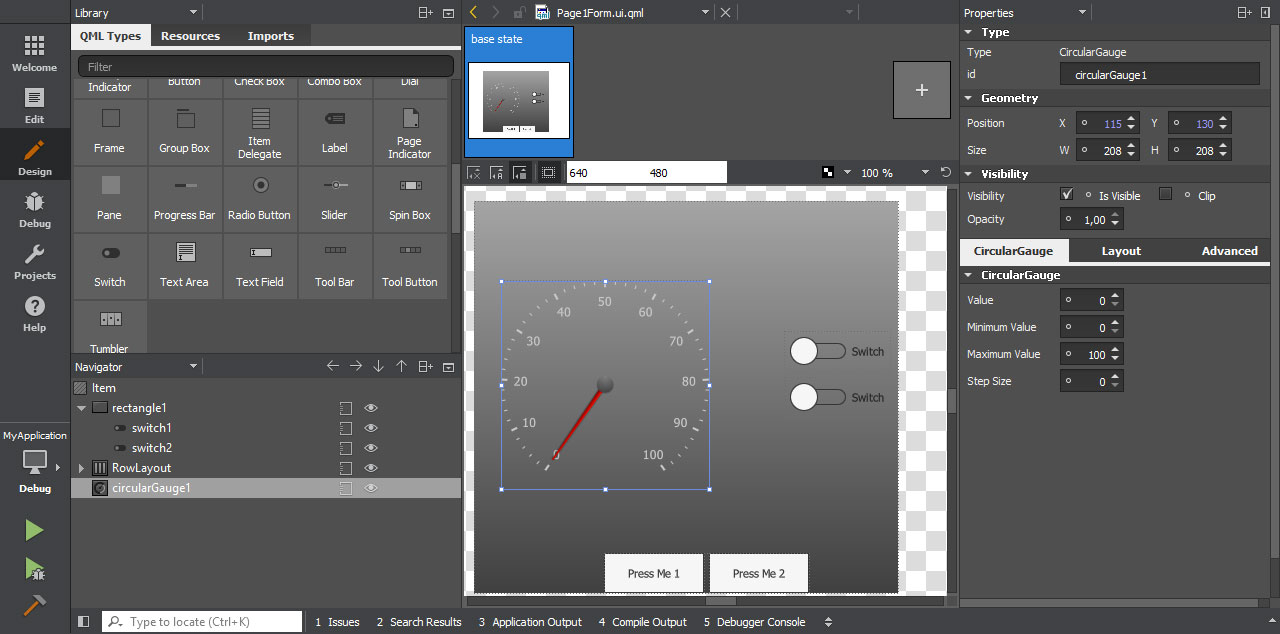Viewport: 1280px width, 634px height.
Task: Open the Advanced properties tab
Action: 1229,251
